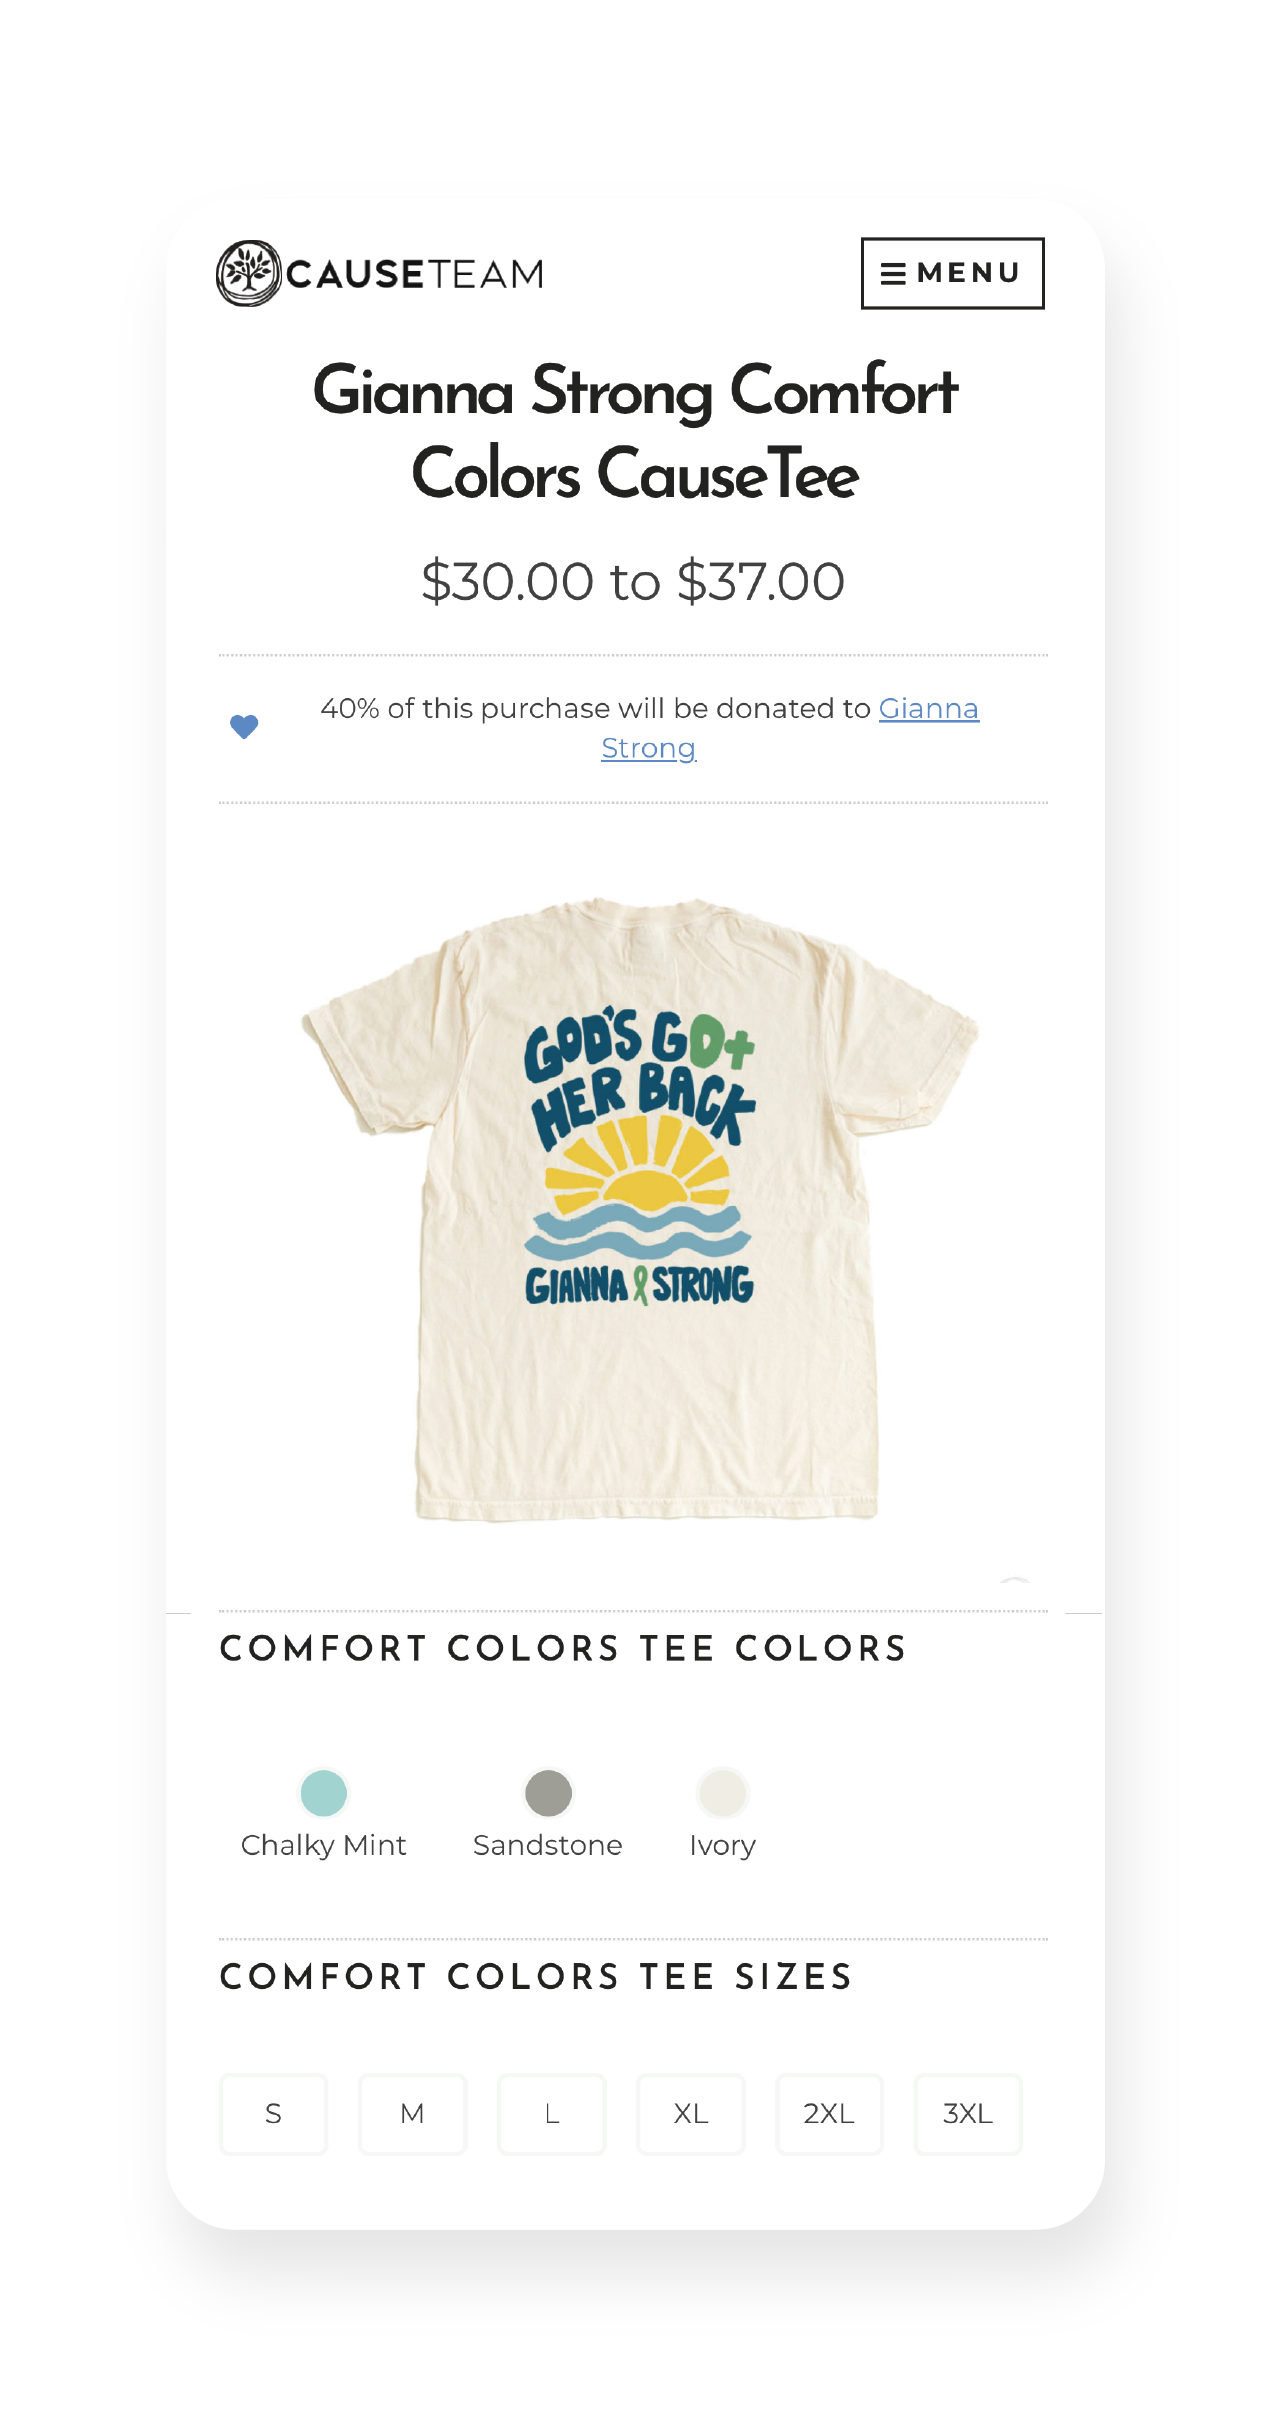1271x2429 pixels.
Task: Click the ivory t-shirt product image
Action: (x=640, y=1209)
